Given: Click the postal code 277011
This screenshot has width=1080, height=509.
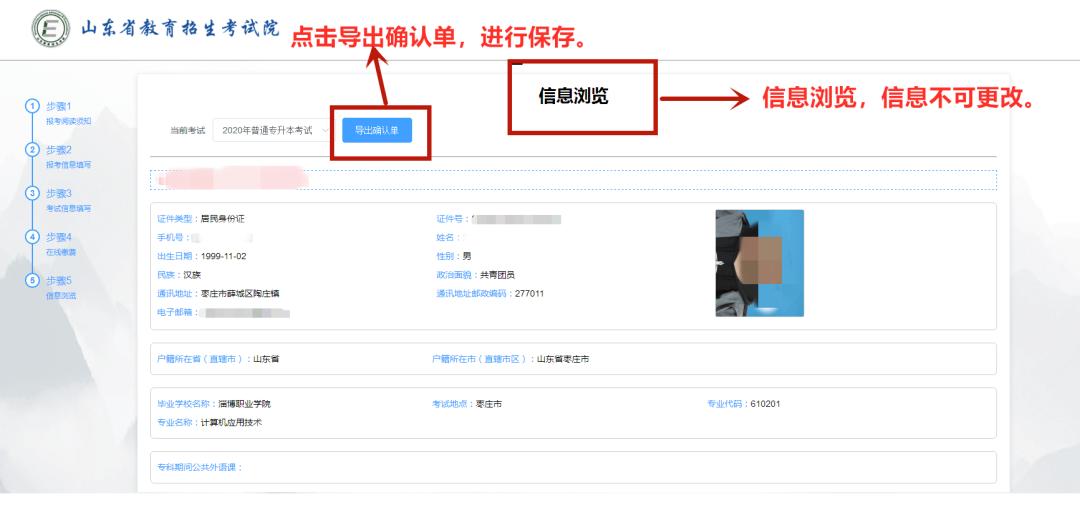Looking at the screenshot, I should pyautogui.click(x=530, y=293).
